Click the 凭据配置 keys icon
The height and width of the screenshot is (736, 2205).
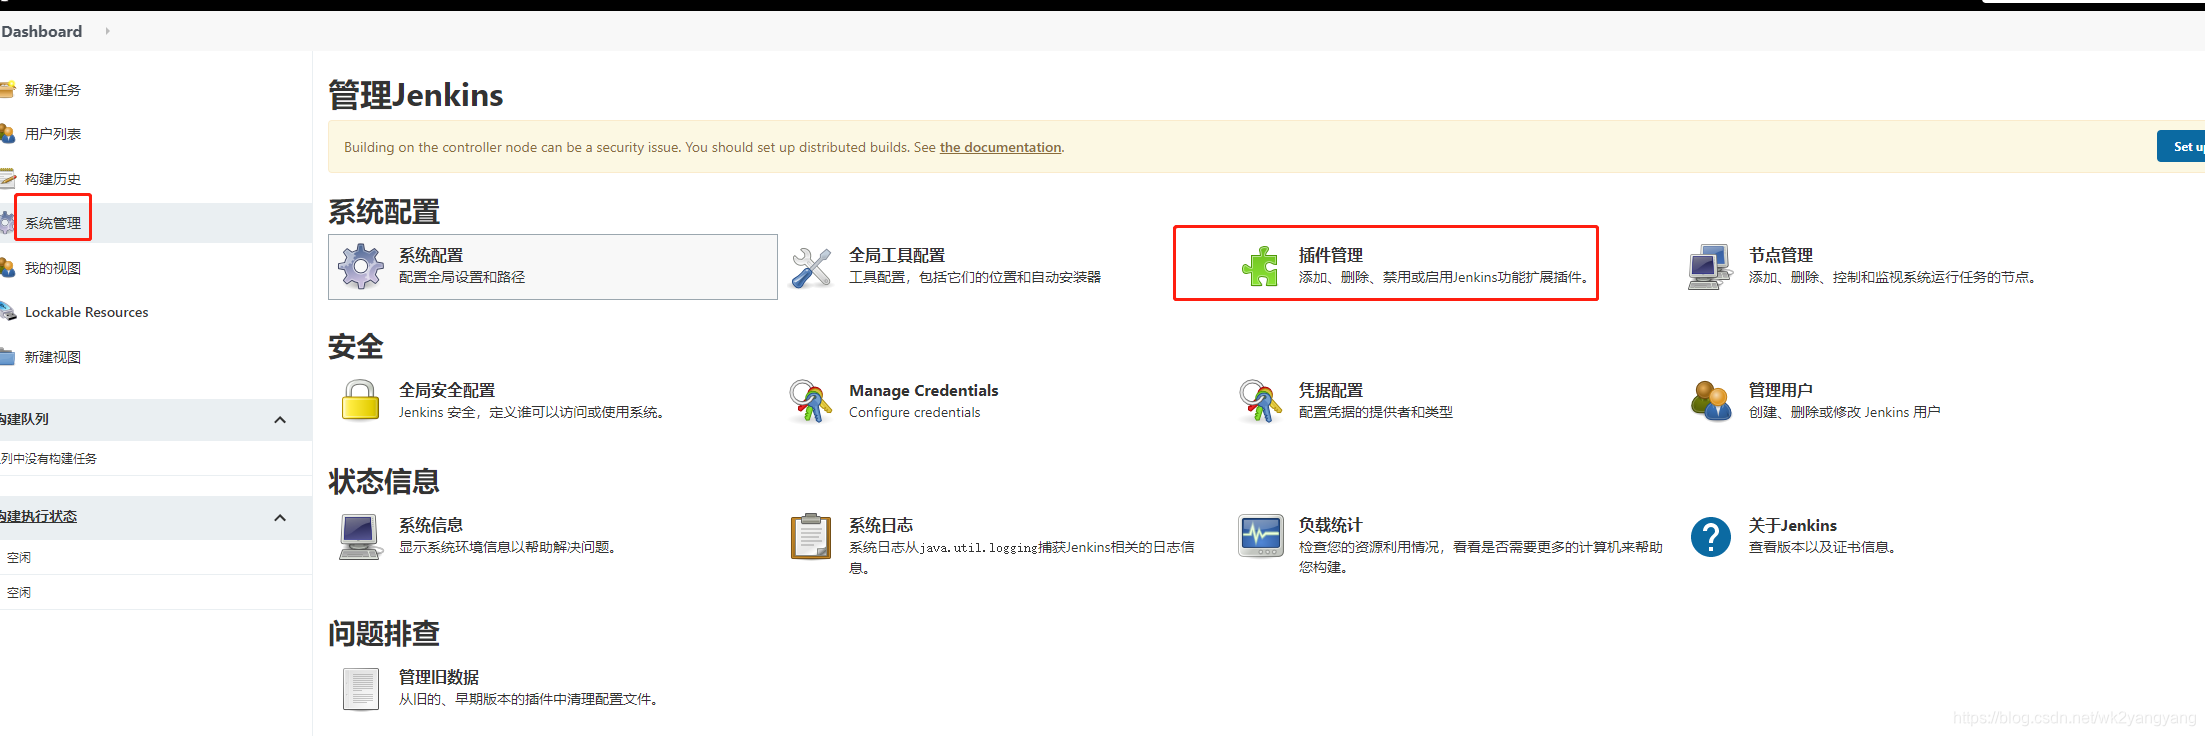1260,400
